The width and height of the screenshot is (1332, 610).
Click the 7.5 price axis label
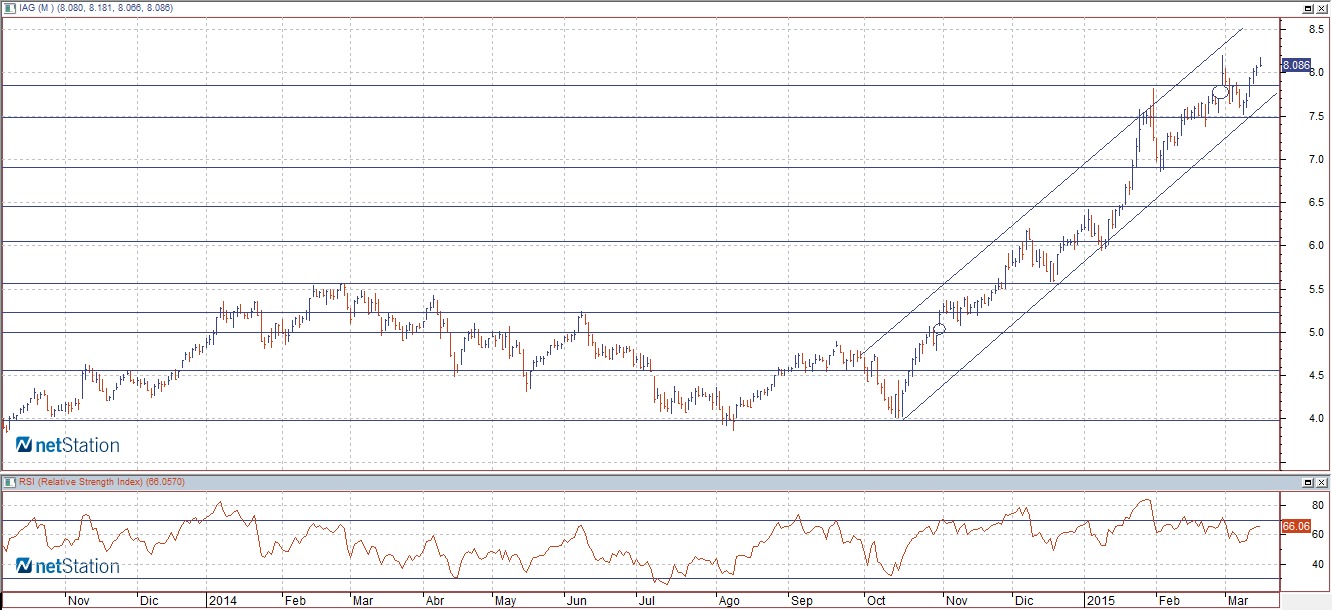coord(1317,117)
